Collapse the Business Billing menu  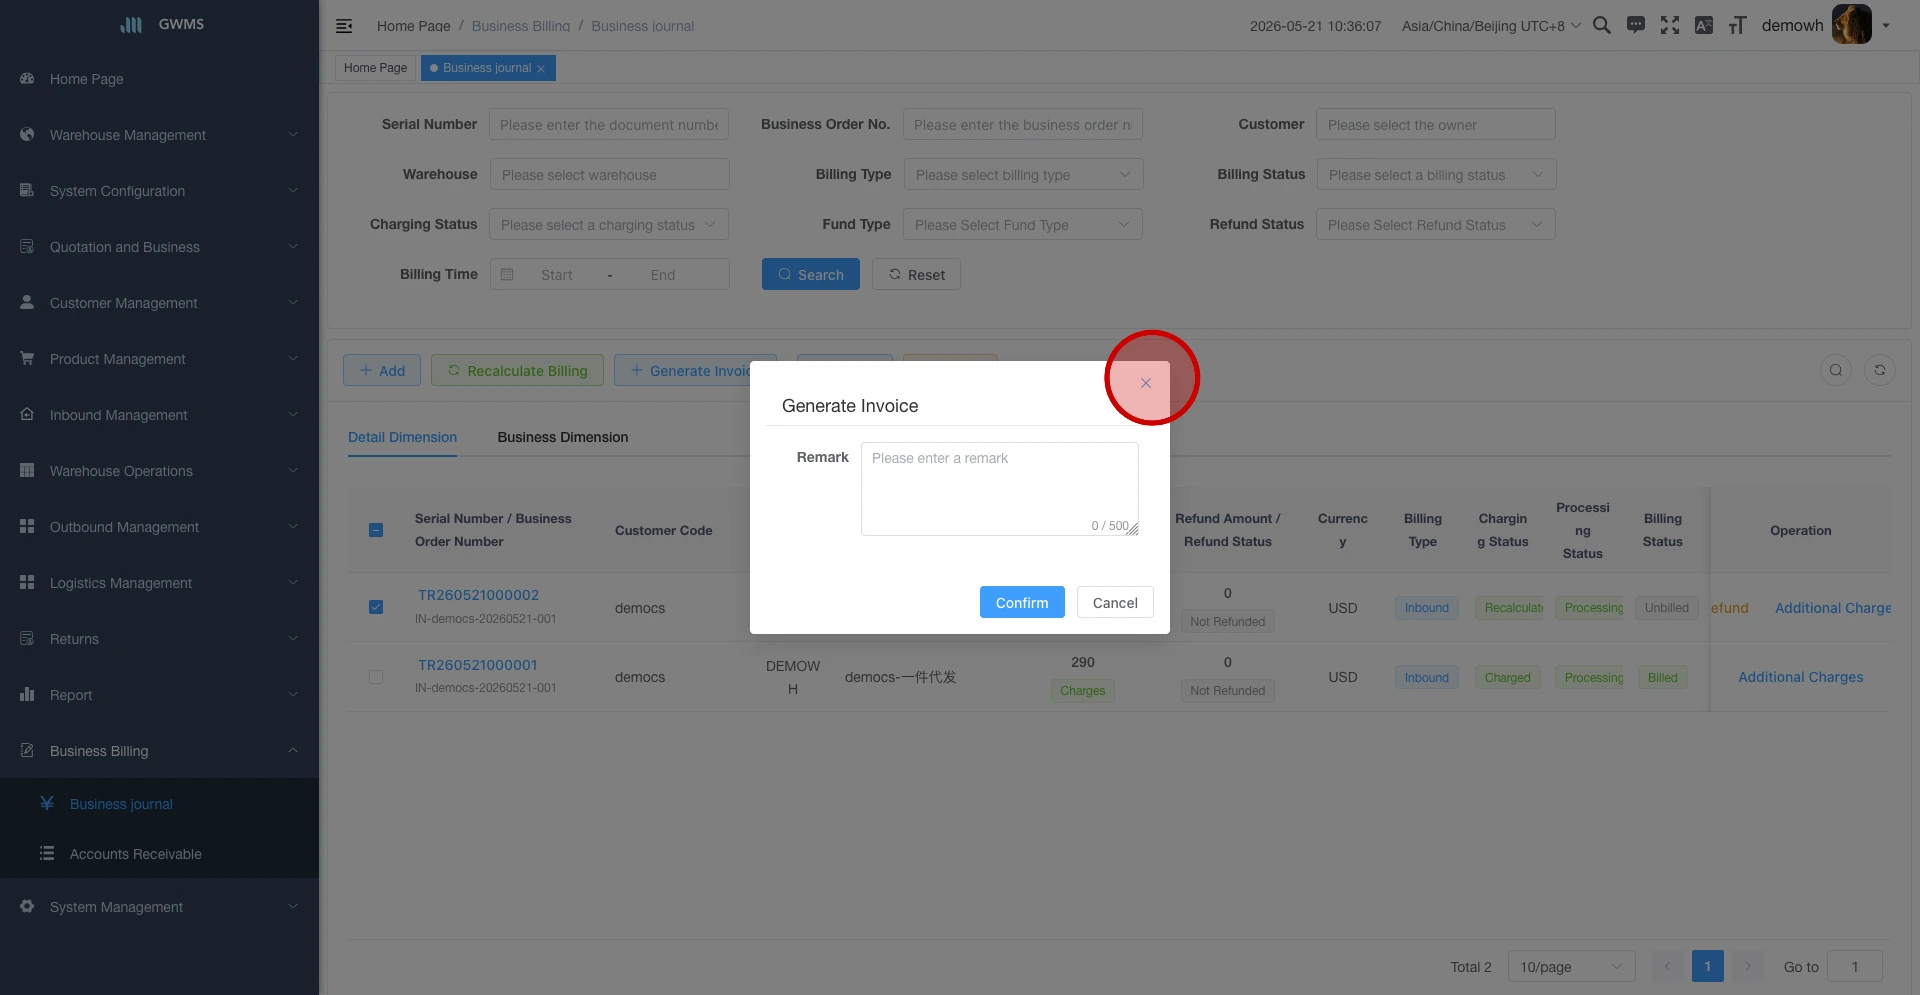160,750
